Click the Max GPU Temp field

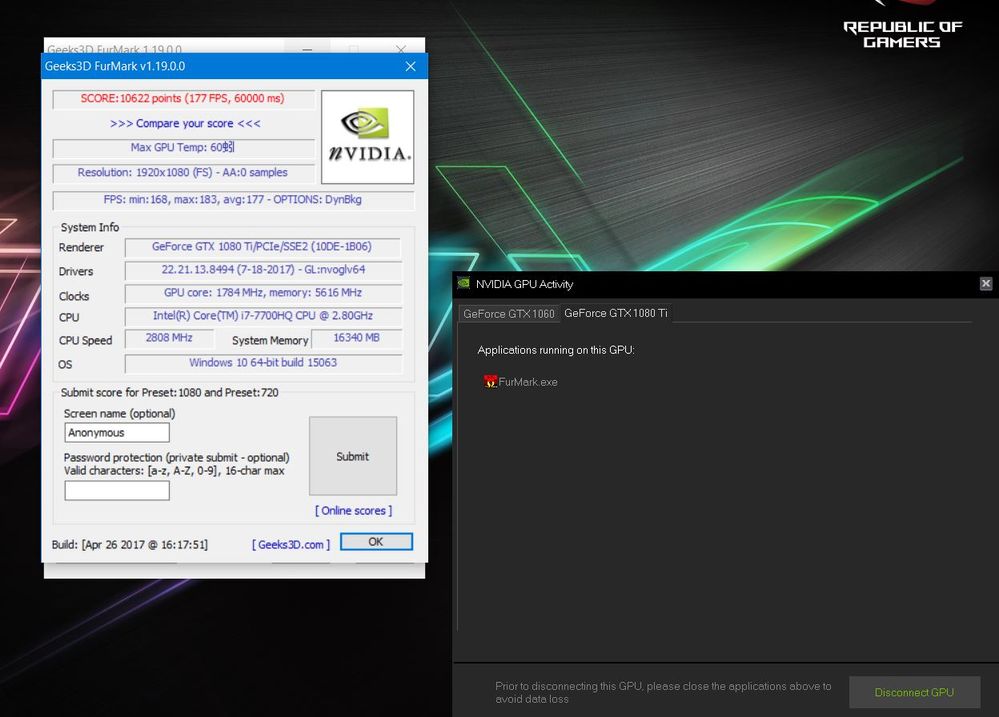tap(183, 148)
